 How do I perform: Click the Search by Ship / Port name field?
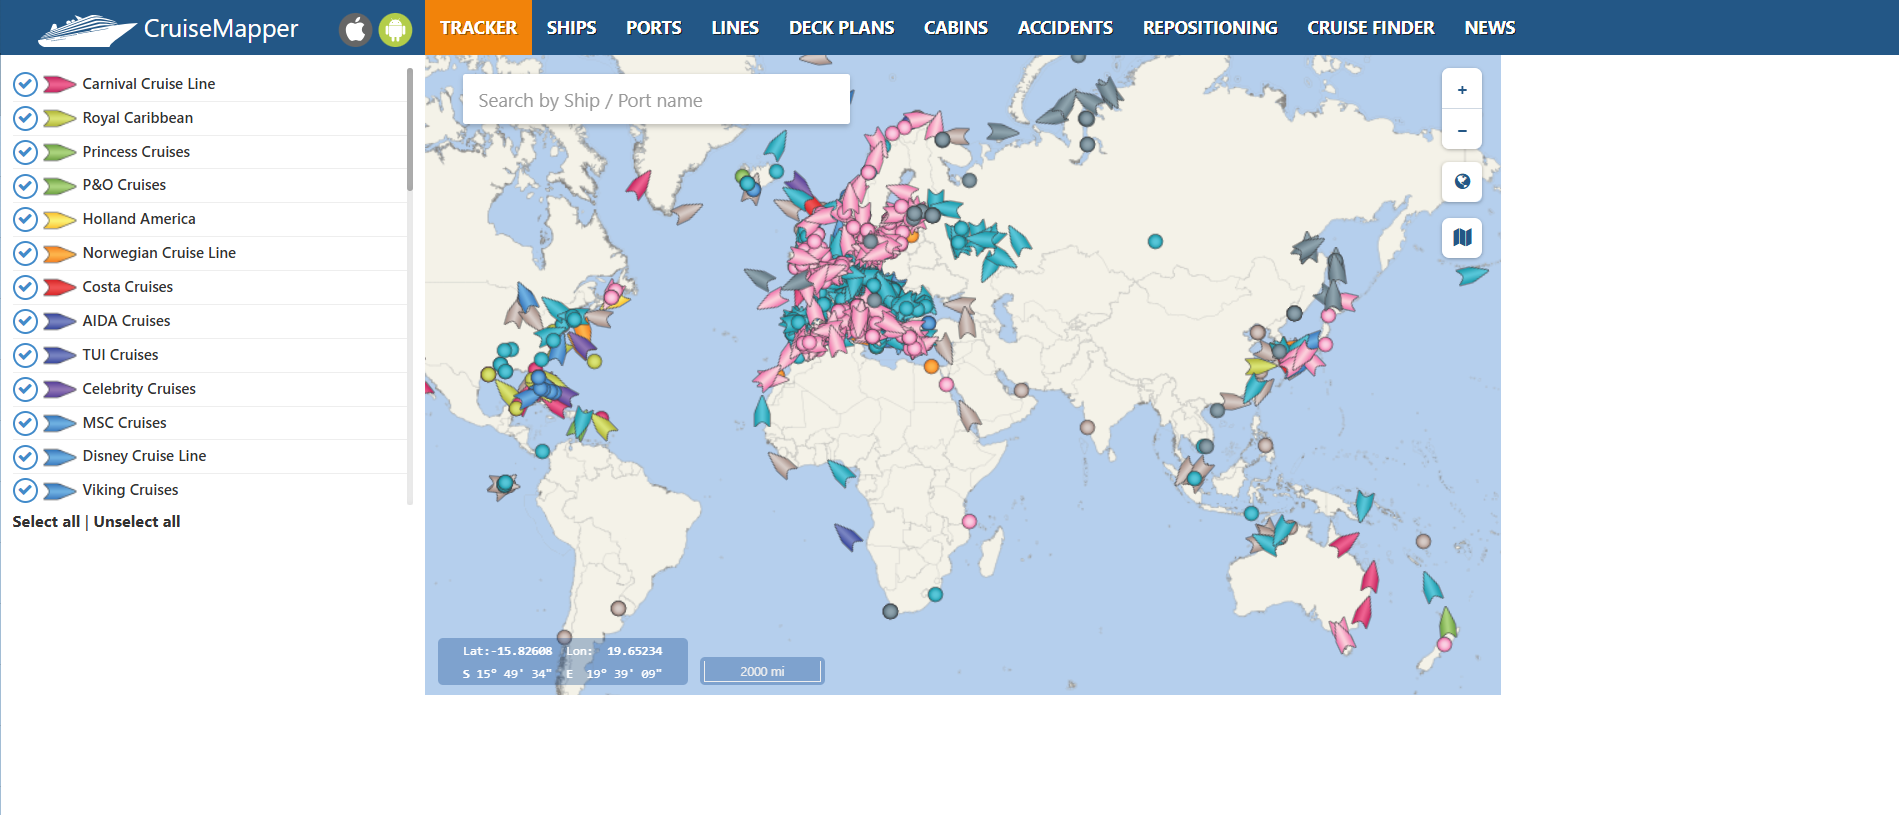click(656, 100)
